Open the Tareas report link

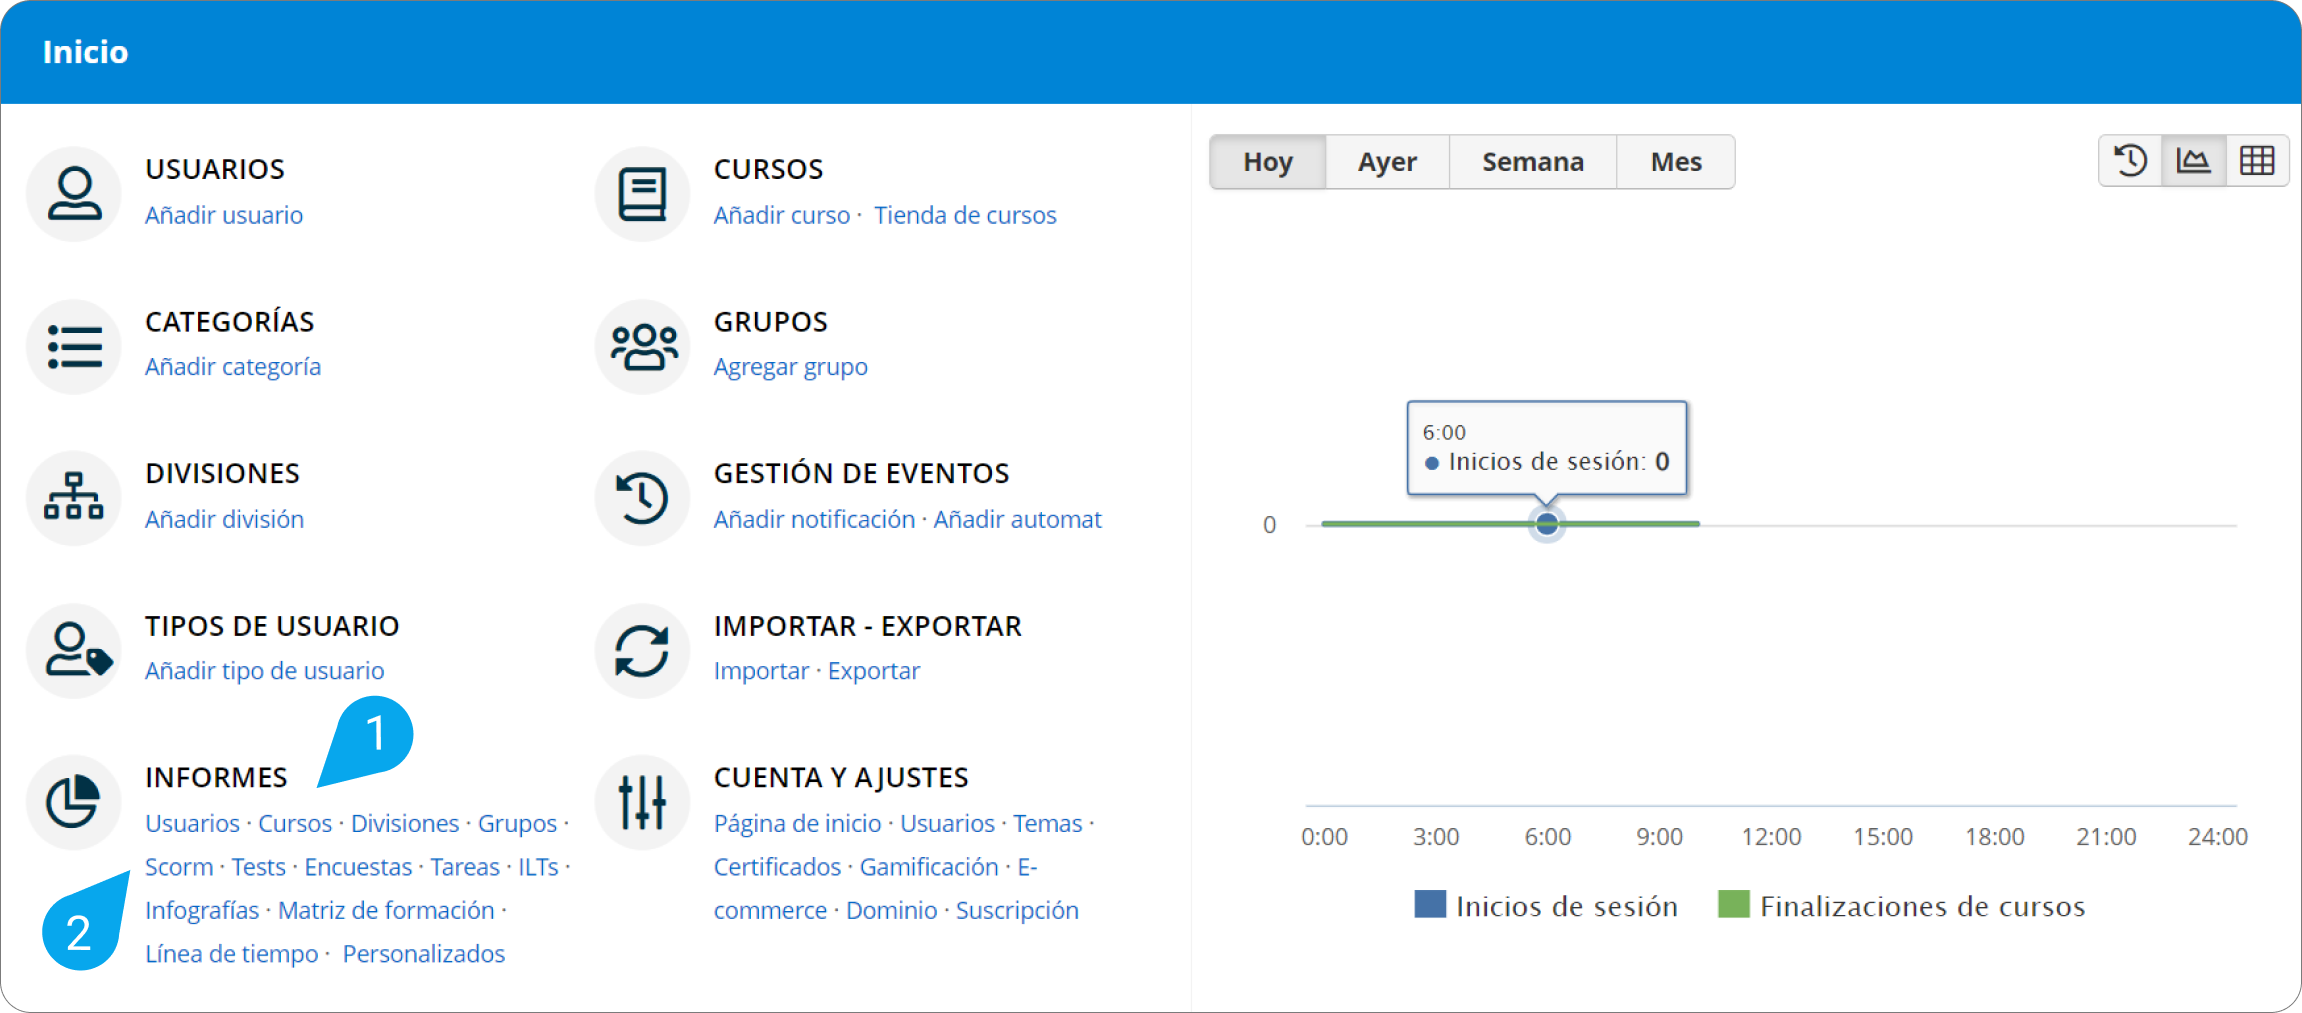click(465, 867)
